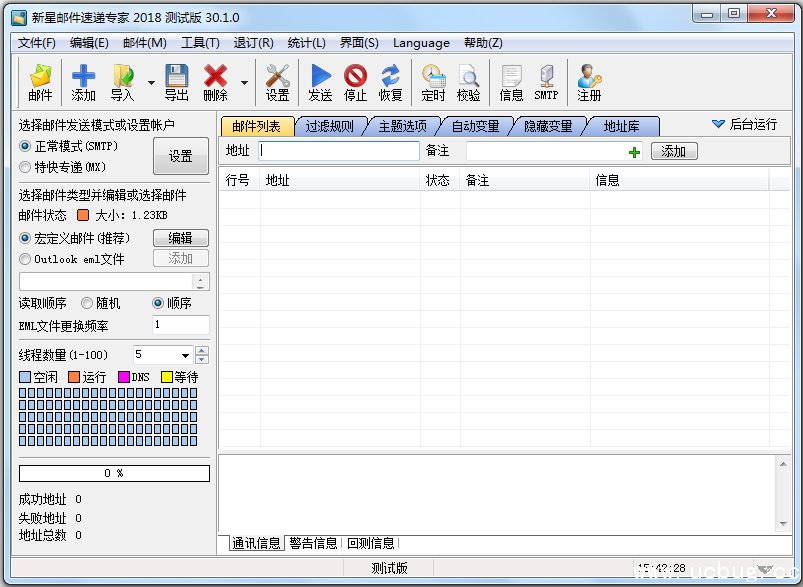Click the 停止 (Stop) toolbar icon
Image resolution: width=803 pixels, height=587 pixels.
[x=355, y=82]
